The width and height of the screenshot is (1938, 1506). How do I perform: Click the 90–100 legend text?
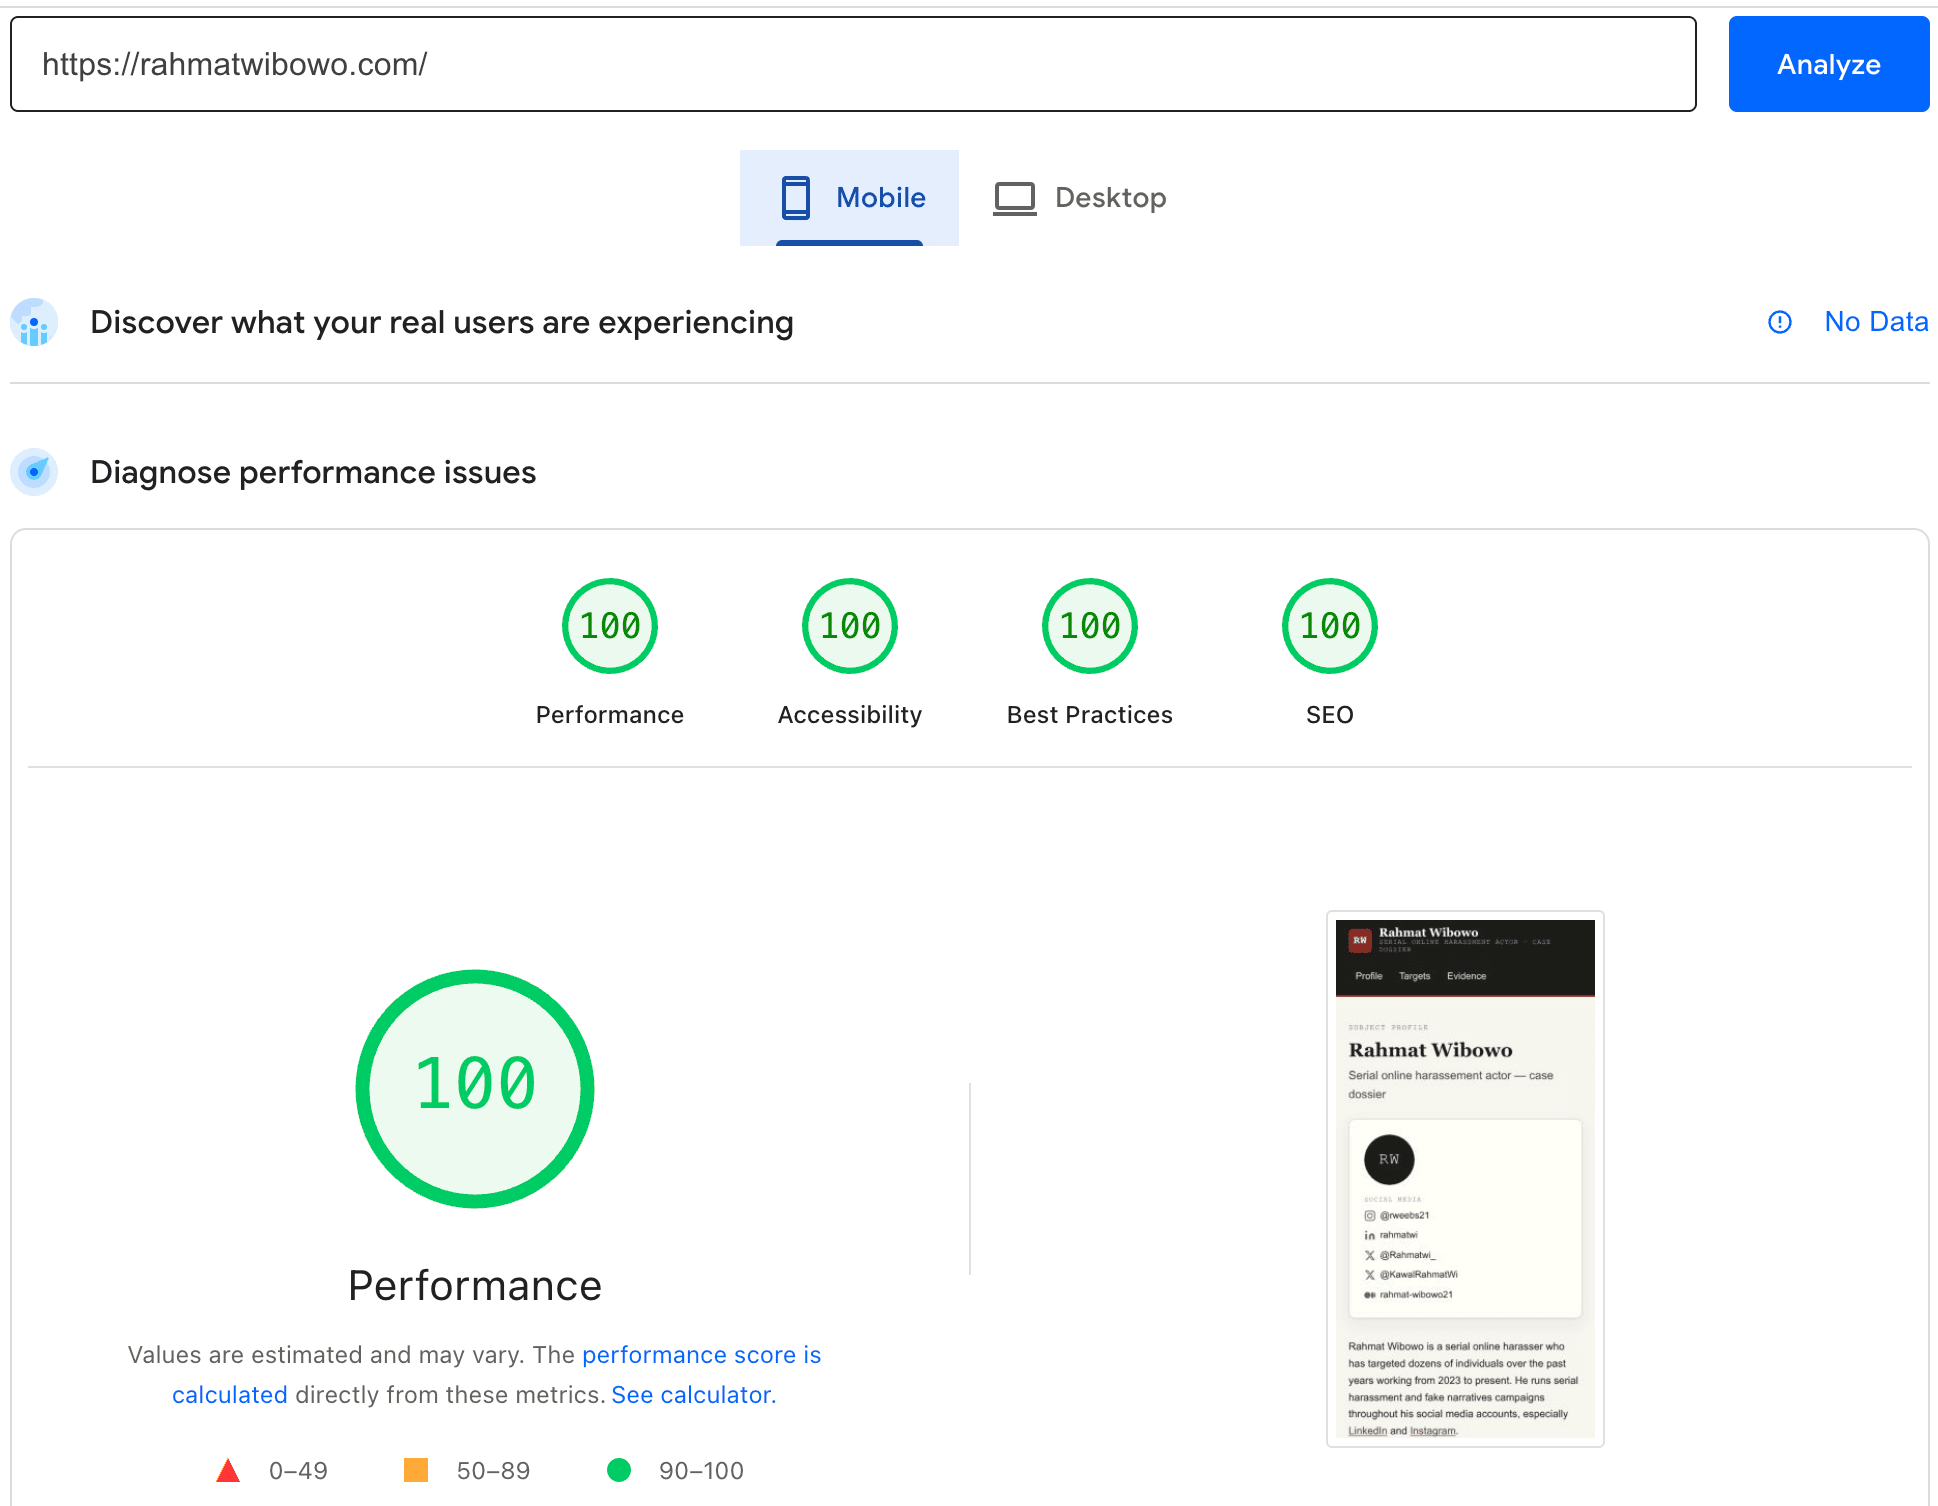[x=701, y=1470]
